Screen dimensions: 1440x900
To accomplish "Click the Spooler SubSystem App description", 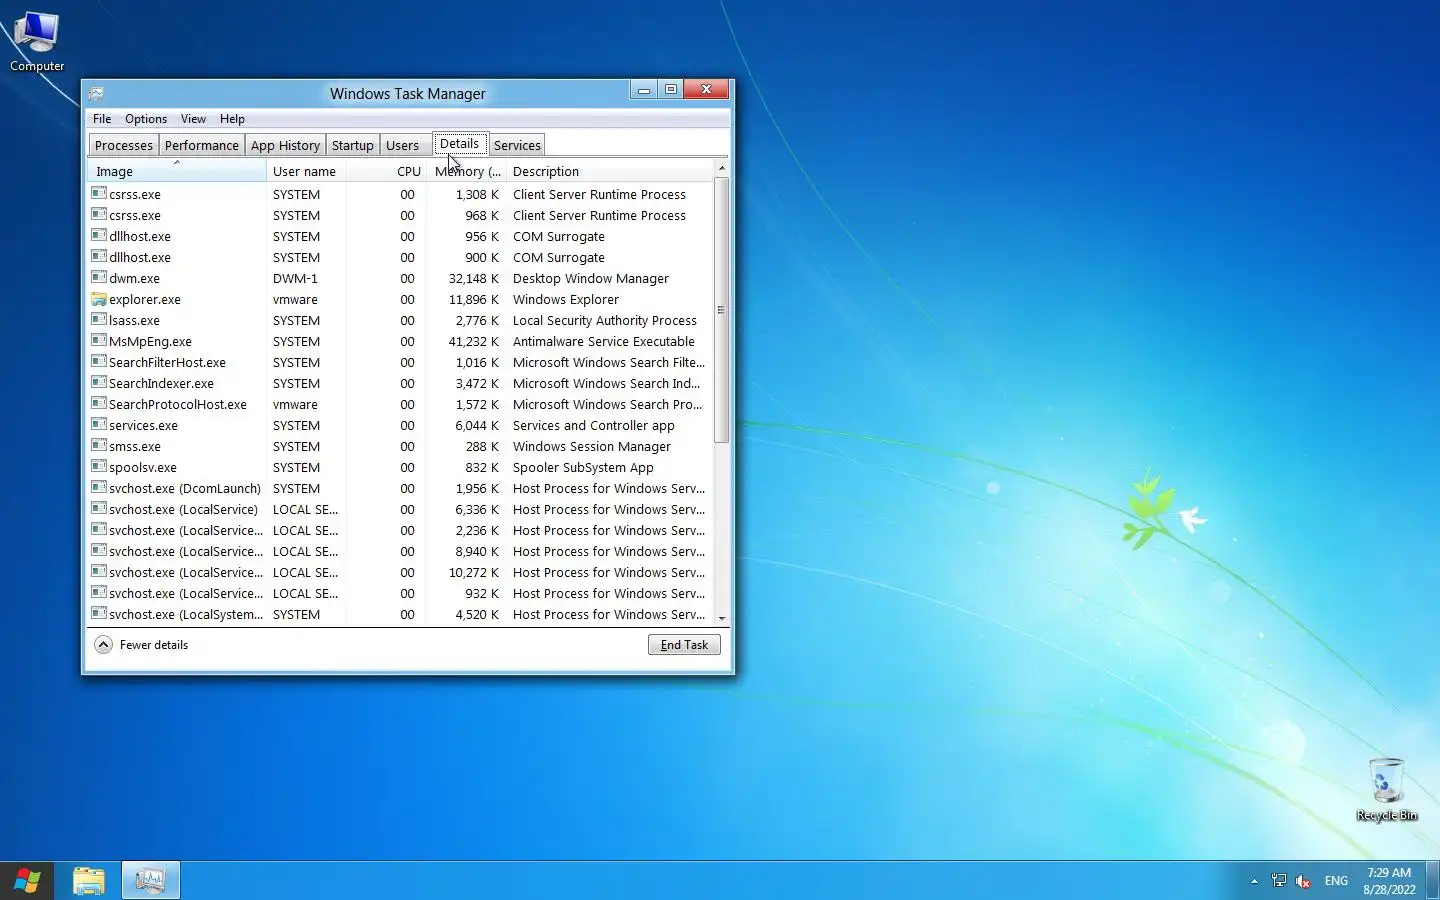I will tap(583, 467).
